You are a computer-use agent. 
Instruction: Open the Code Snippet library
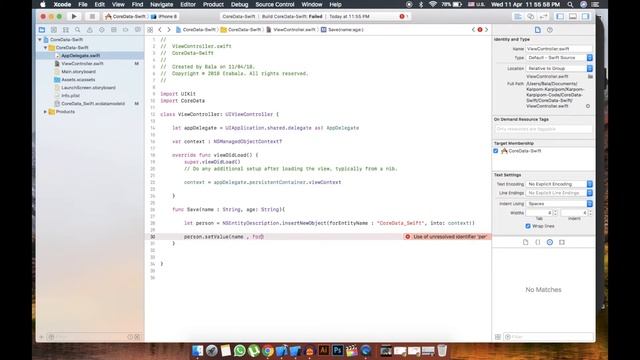(x=538, y=242)
